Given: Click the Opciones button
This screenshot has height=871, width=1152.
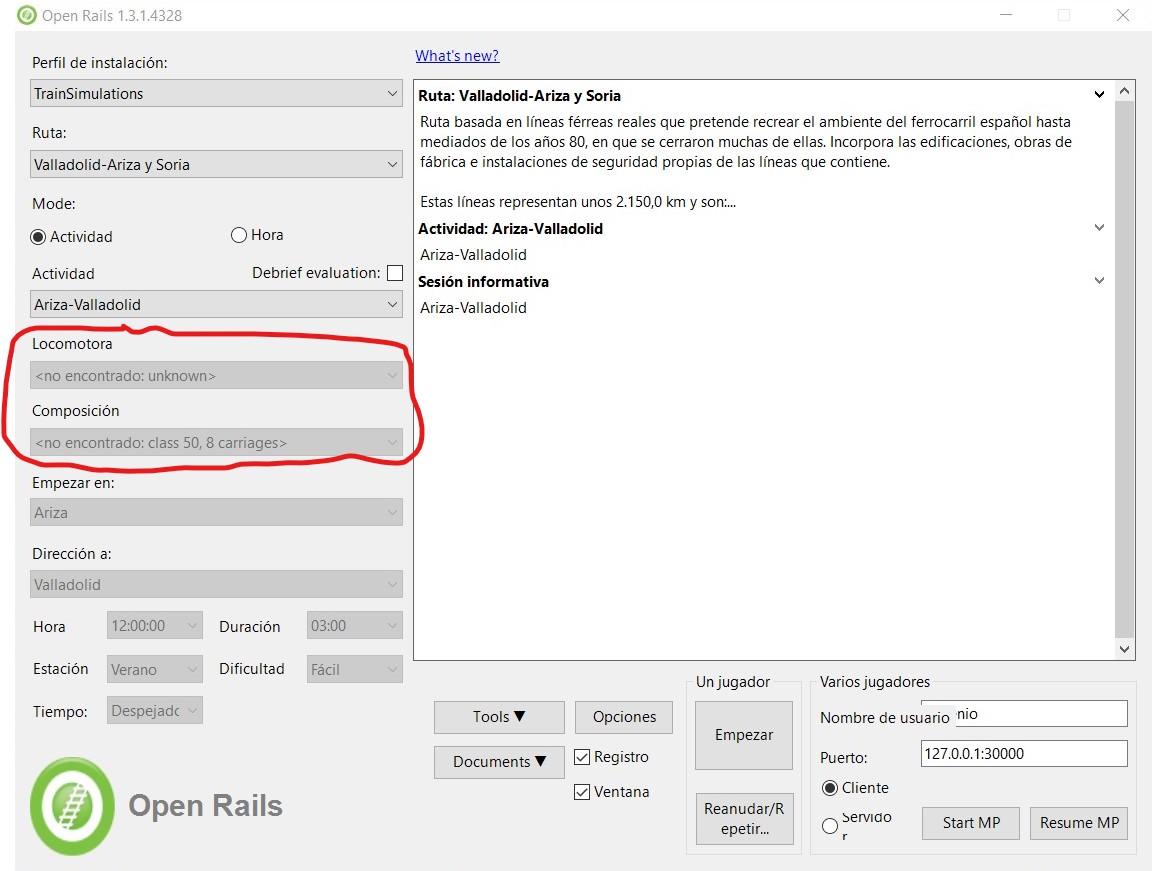Looking at the screenshot, I should (x=624, y=717).
